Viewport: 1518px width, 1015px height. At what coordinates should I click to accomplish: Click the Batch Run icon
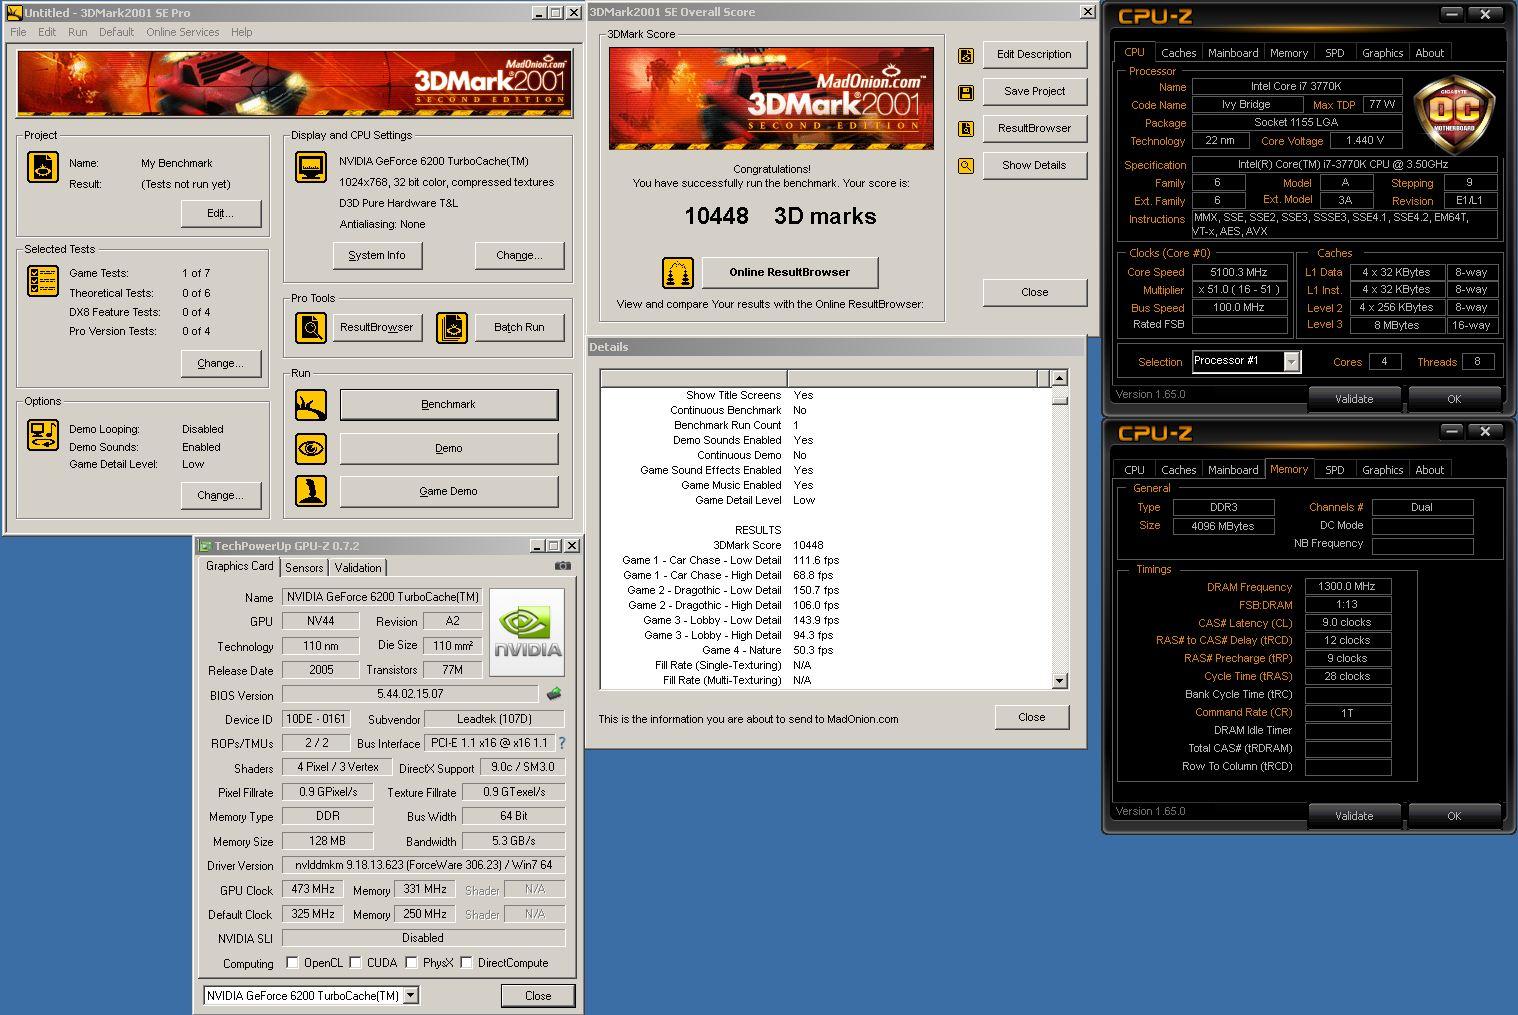(452, 327)
